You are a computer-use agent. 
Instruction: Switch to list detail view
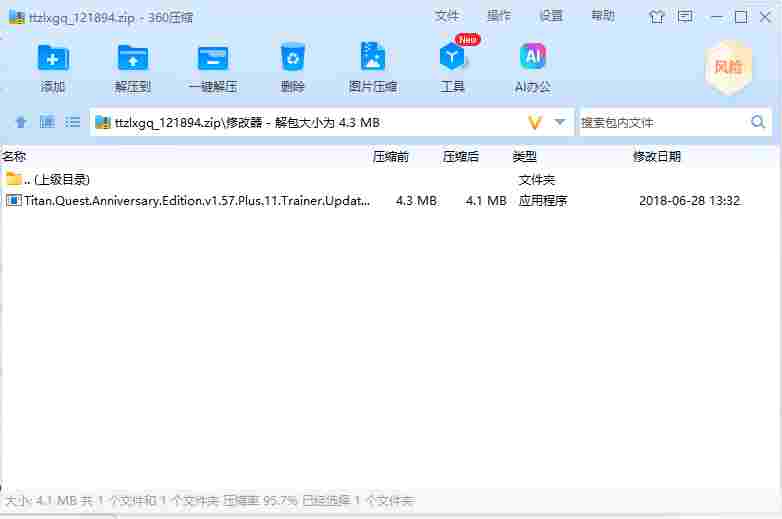point(73,122)
